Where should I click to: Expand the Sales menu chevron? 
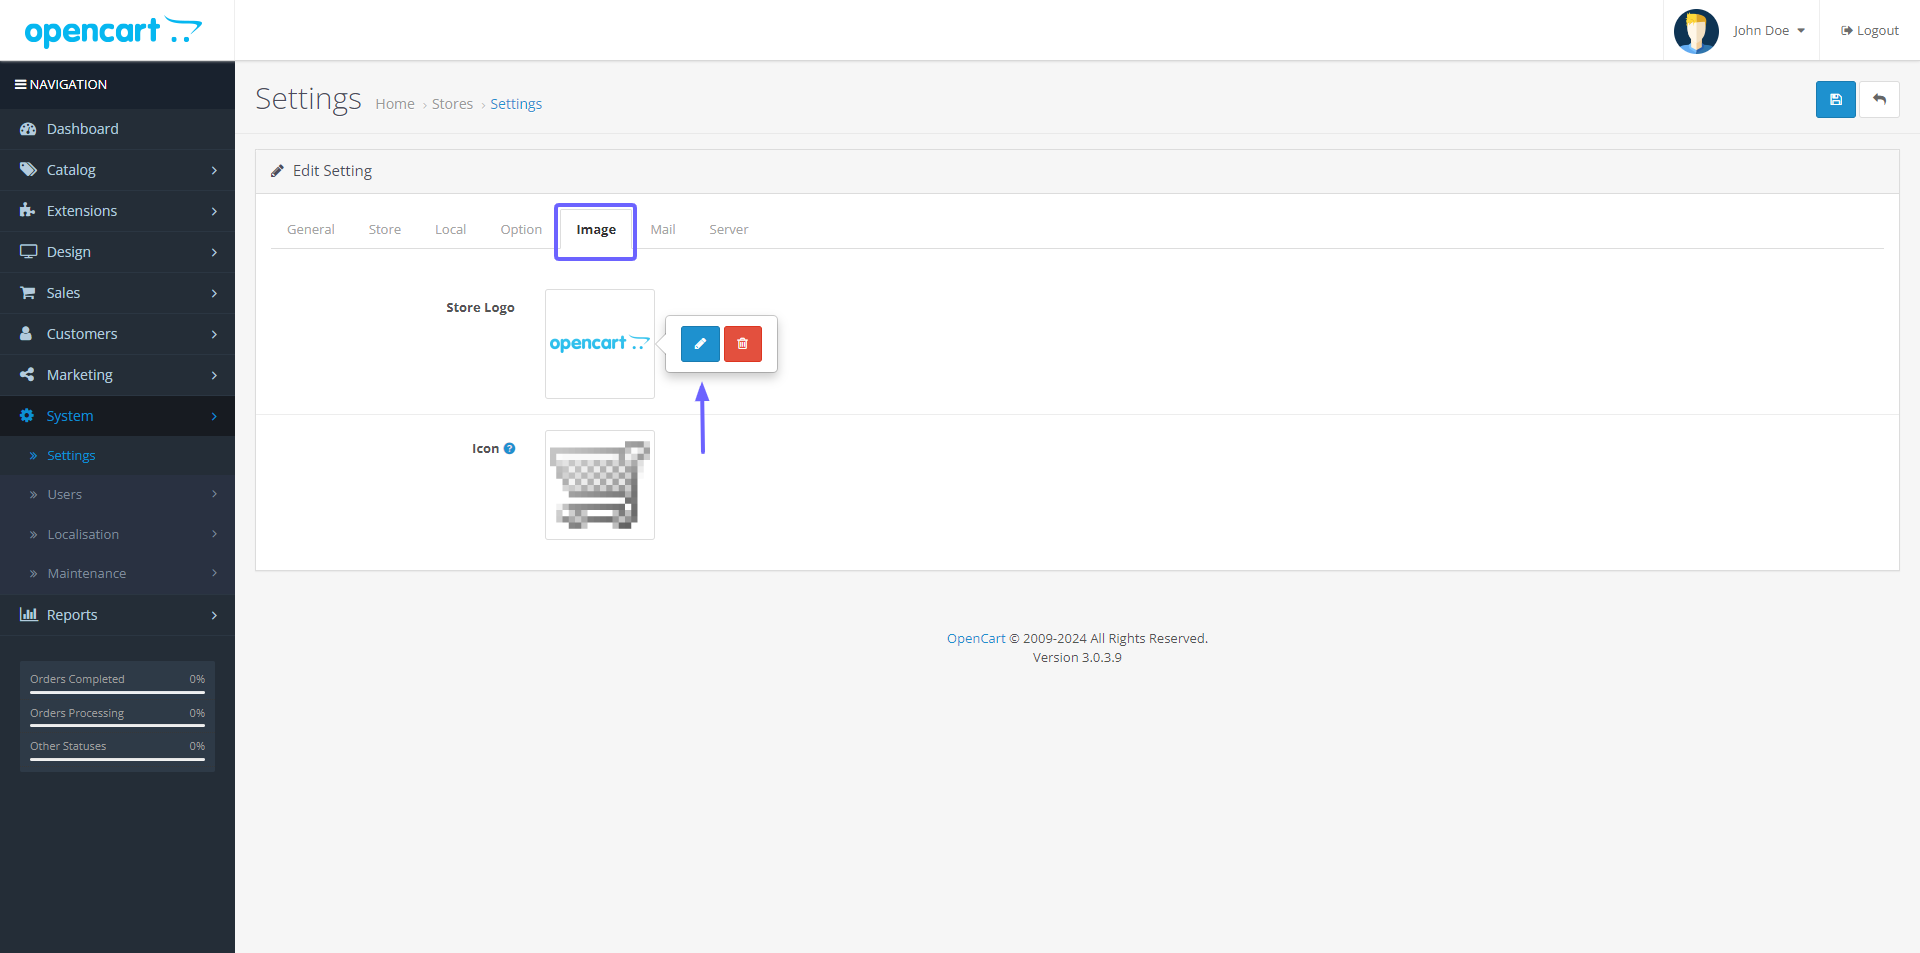[x=214, y=294]
